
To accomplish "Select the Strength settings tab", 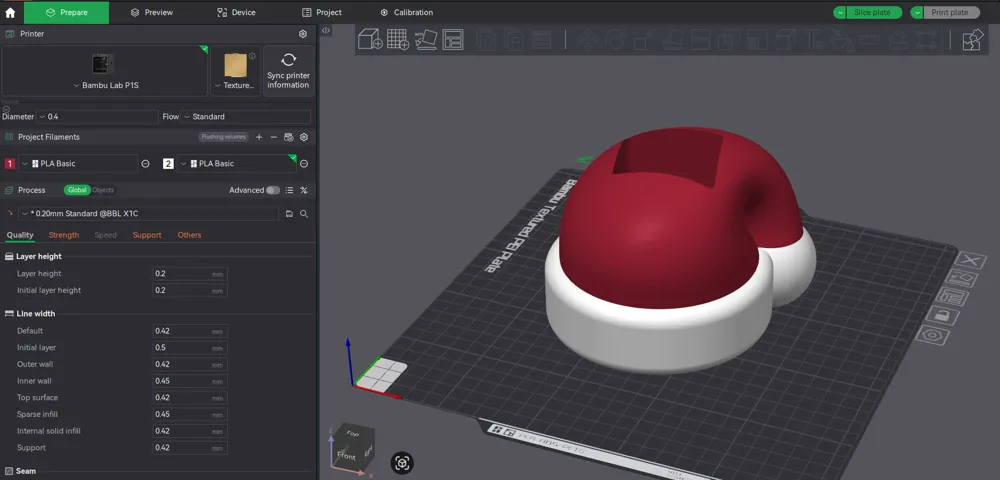I will (64, 235).
